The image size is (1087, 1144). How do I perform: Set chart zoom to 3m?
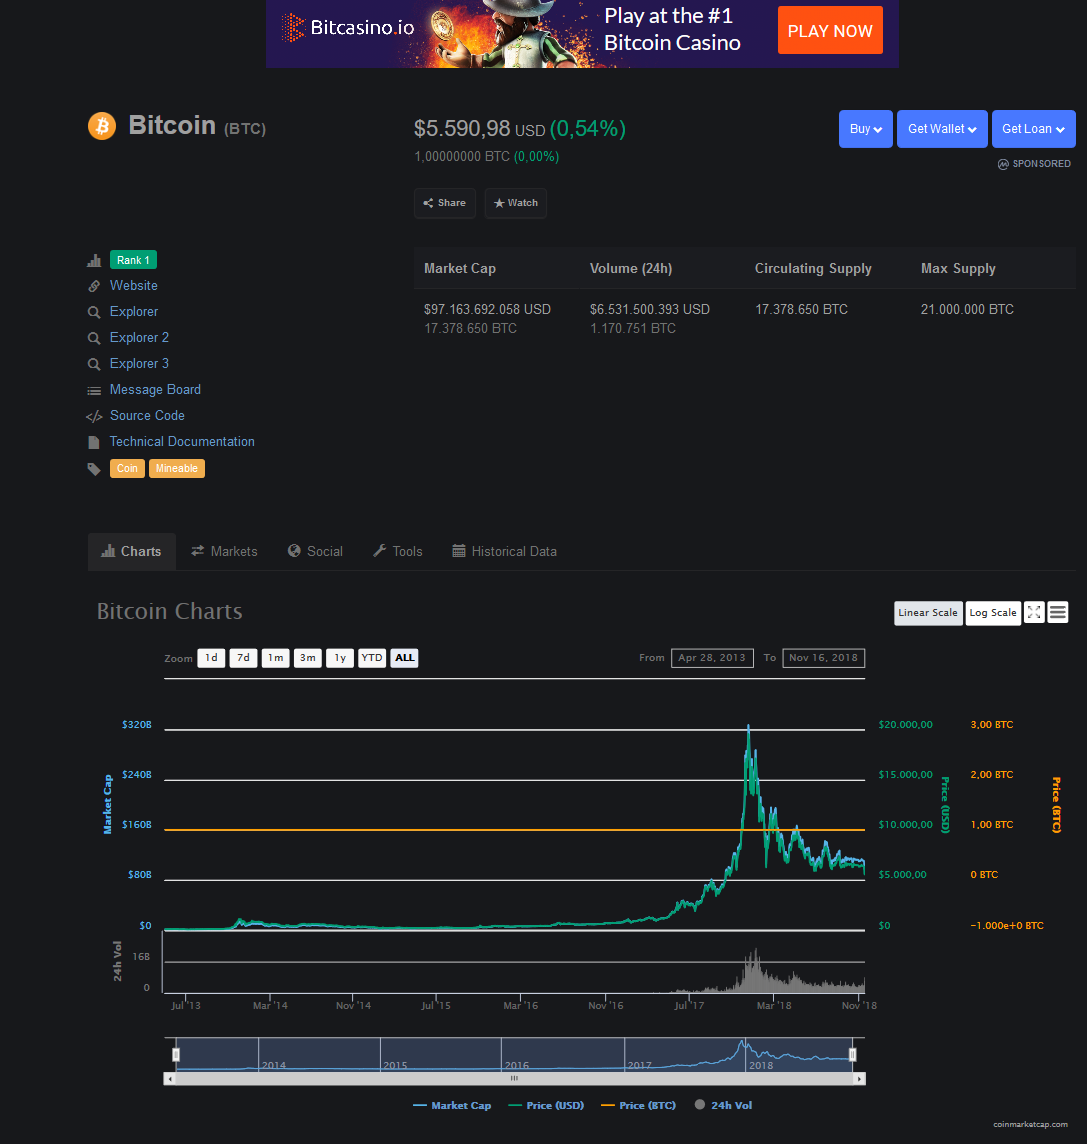pyautogui.click(x=307, y=658)
